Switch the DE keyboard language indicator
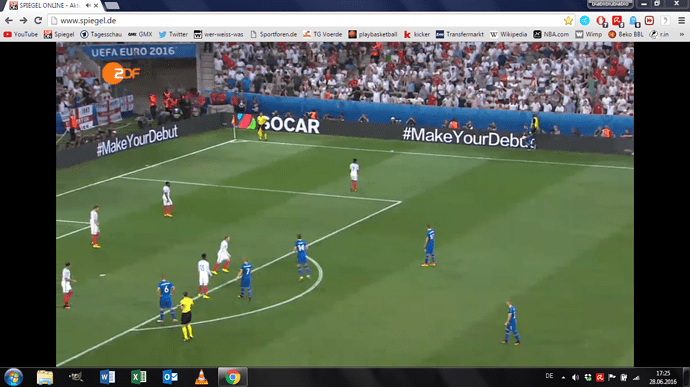Screen dimensions: 690x387 (x=549, y=376)
